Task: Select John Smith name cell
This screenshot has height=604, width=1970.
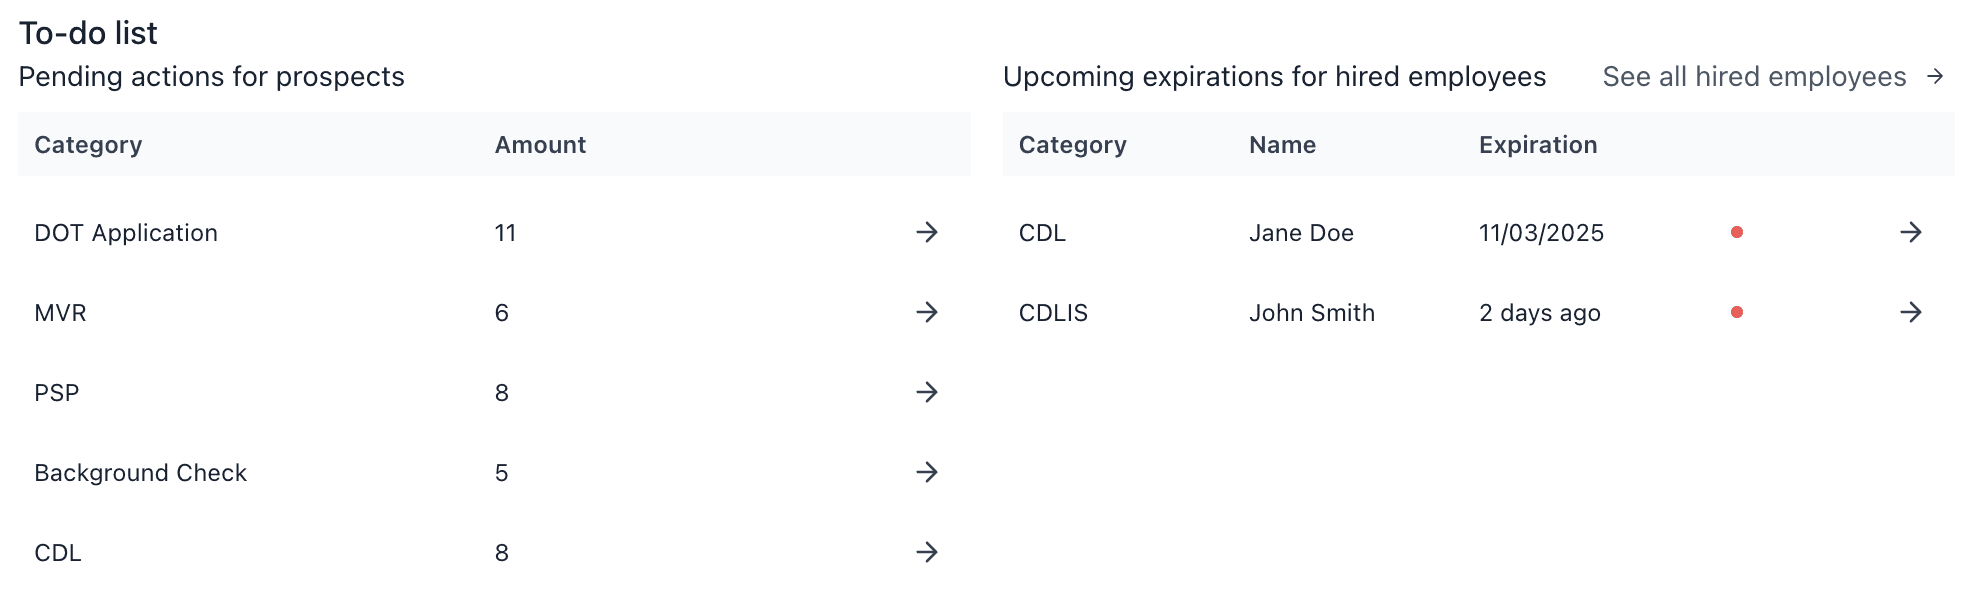Action: (1312, 313)
